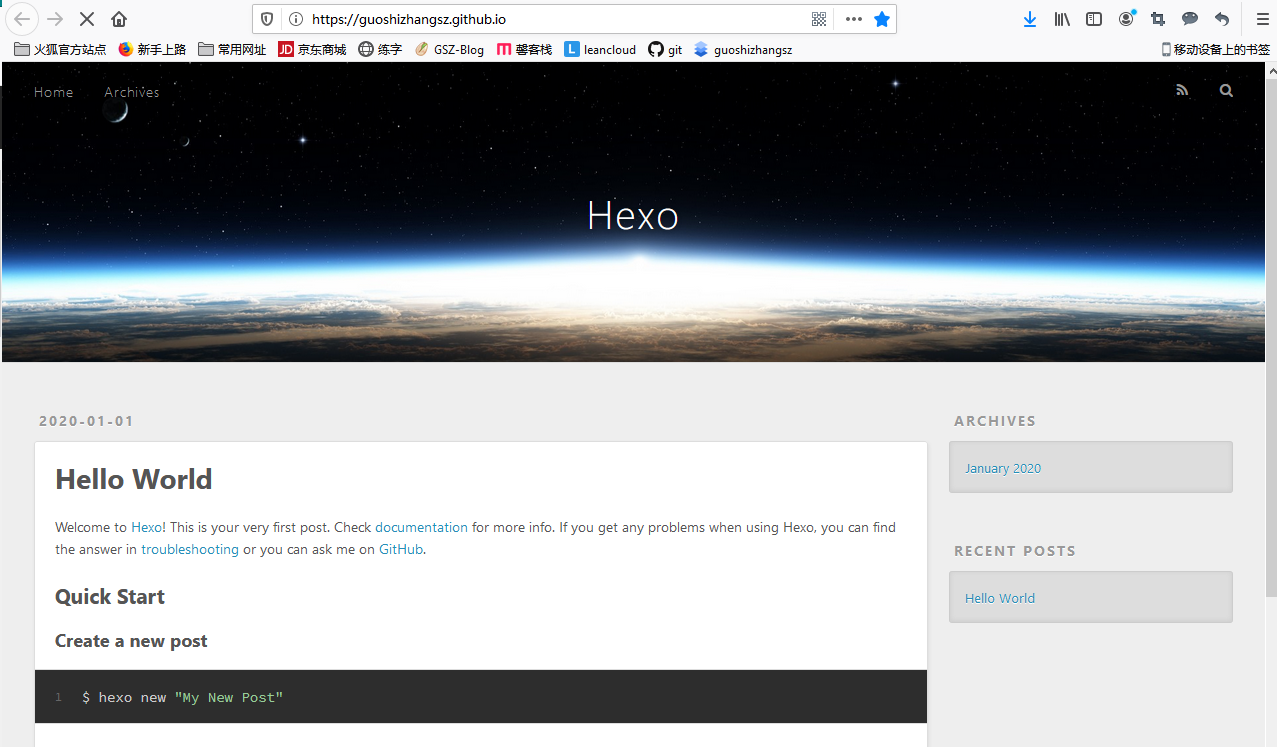Open the Firefox hamburger menu

(x=1262, y=19)
